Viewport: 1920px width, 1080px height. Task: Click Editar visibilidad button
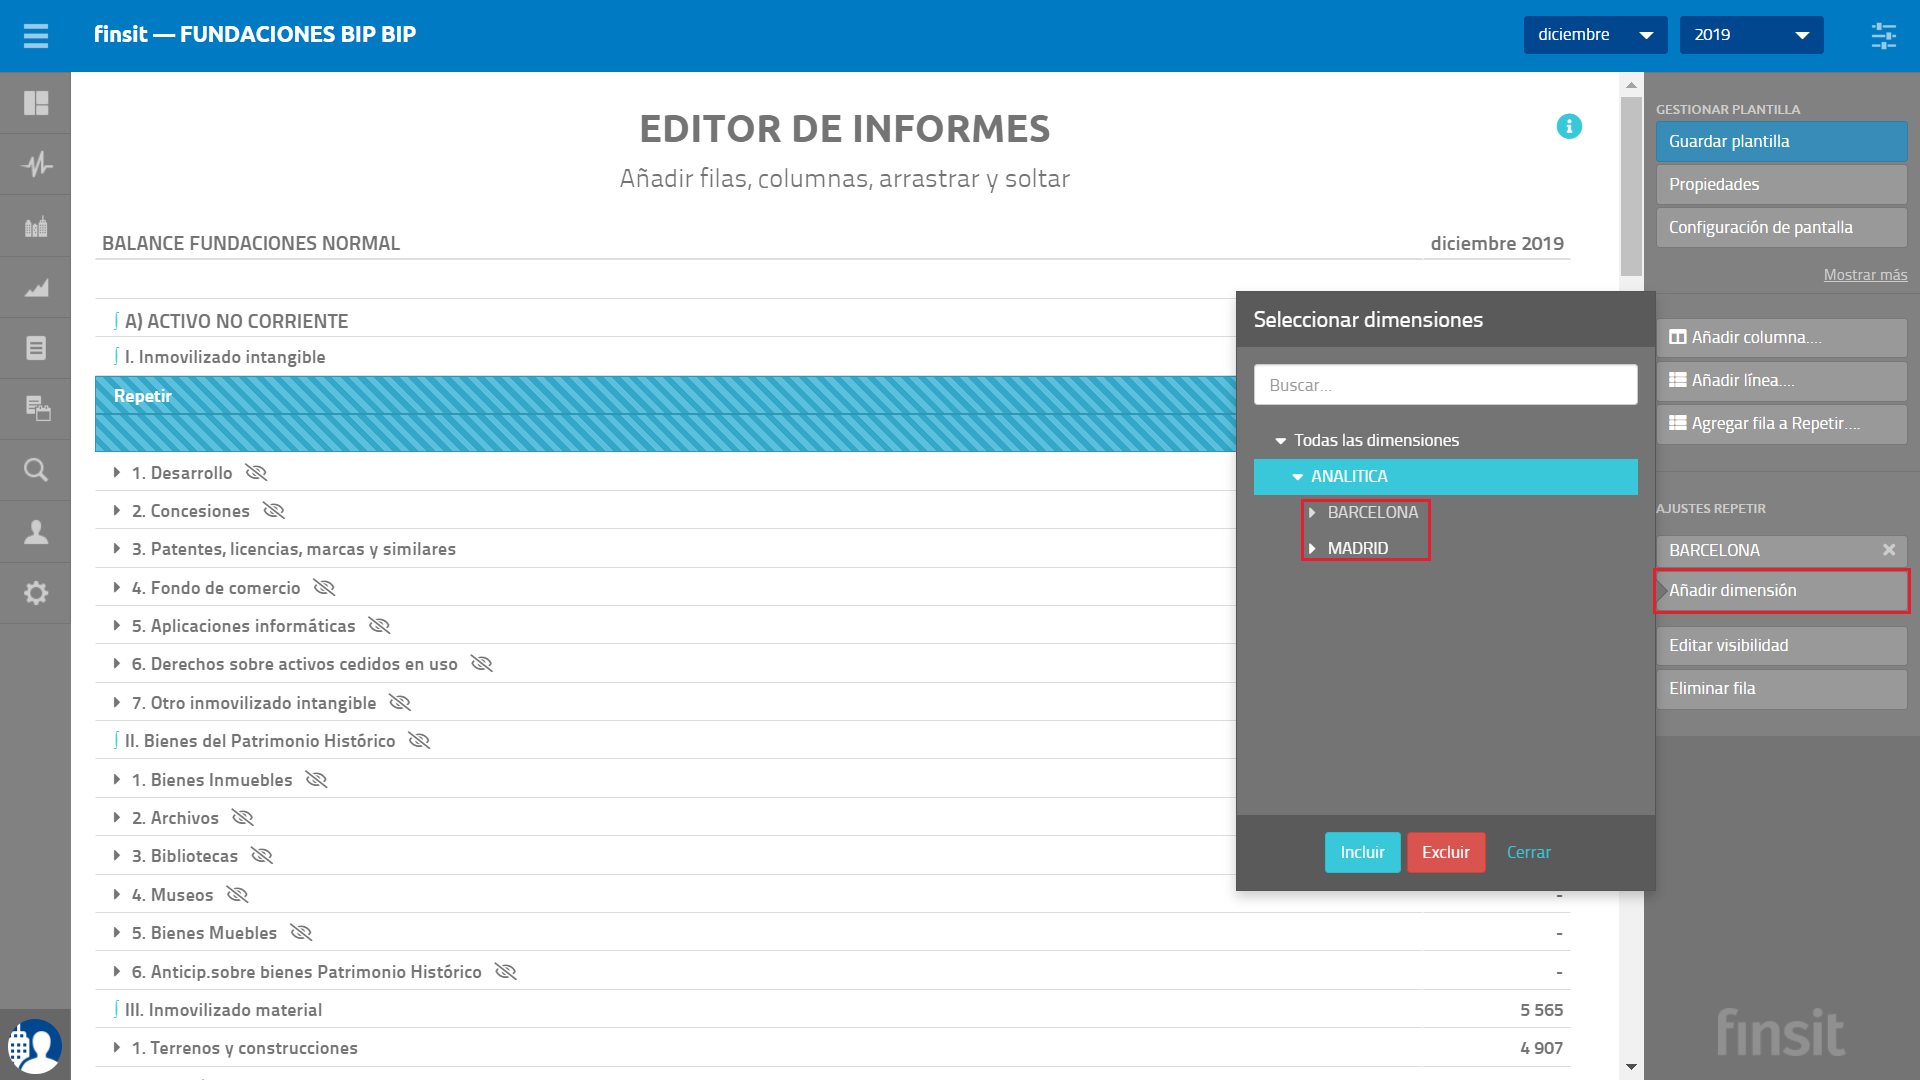[x=1781, y=646]
